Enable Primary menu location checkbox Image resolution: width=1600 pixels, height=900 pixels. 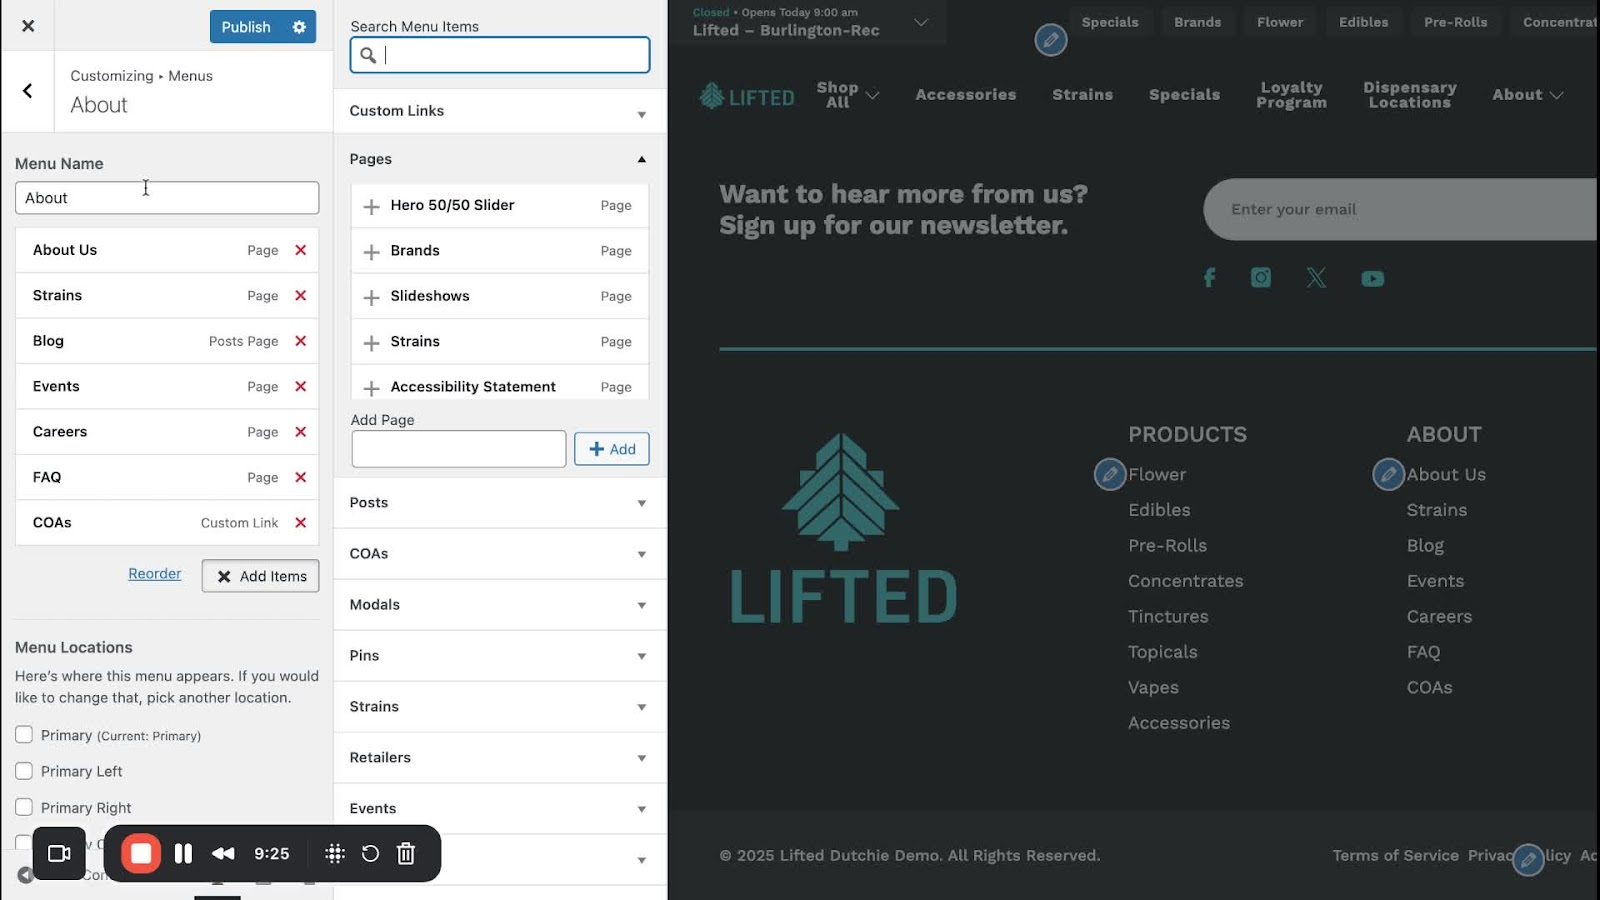pos(24,735)
